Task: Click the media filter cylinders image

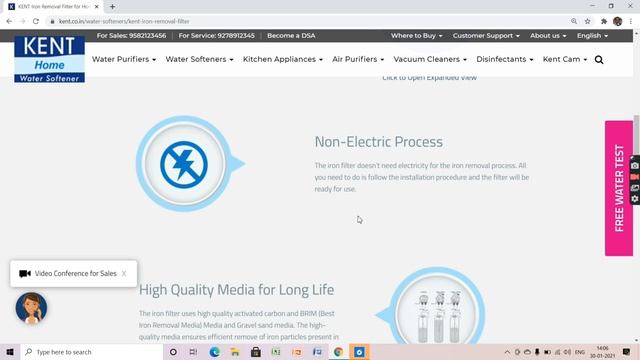Action: (x=438, y=318)
